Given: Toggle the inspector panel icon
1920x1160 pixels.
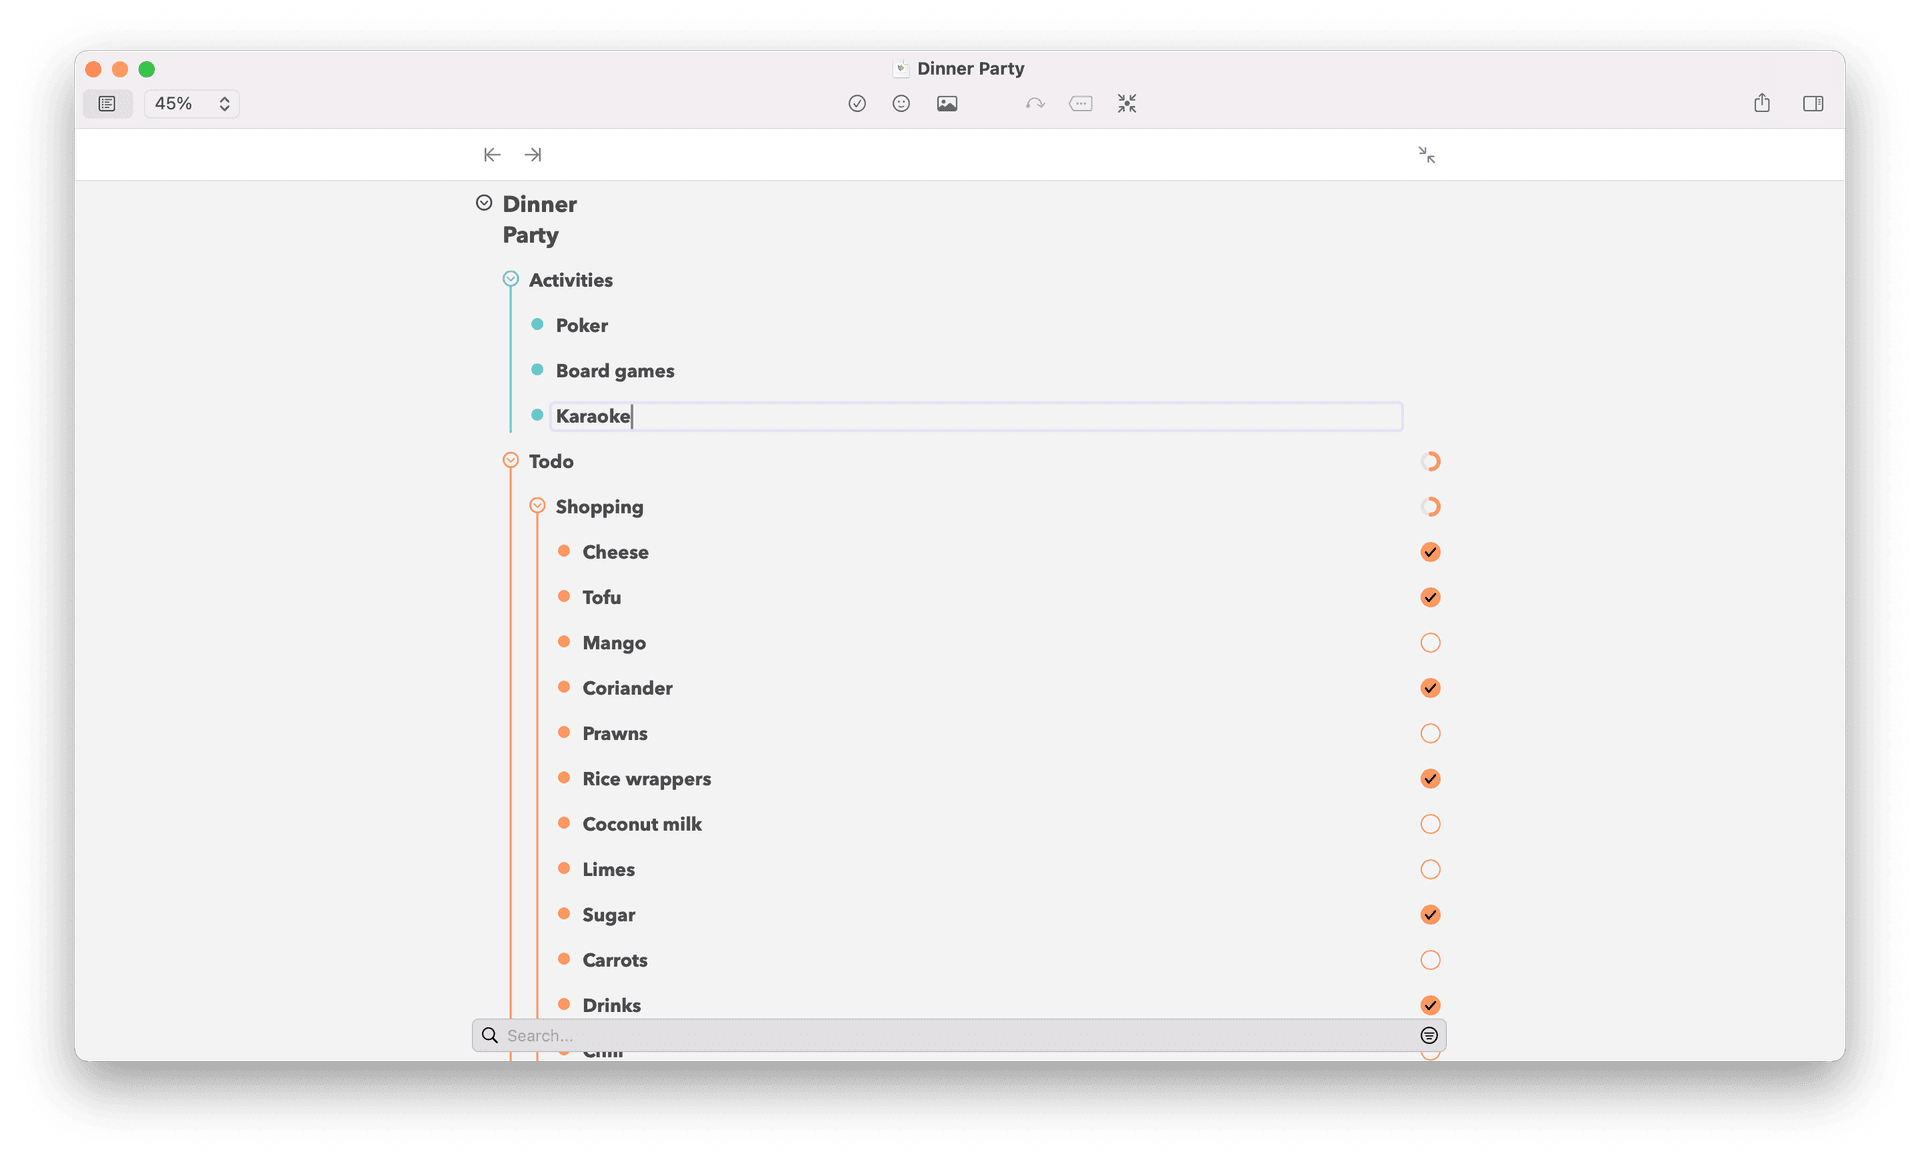Looking at the screenshot, I should pos(1814,103).
